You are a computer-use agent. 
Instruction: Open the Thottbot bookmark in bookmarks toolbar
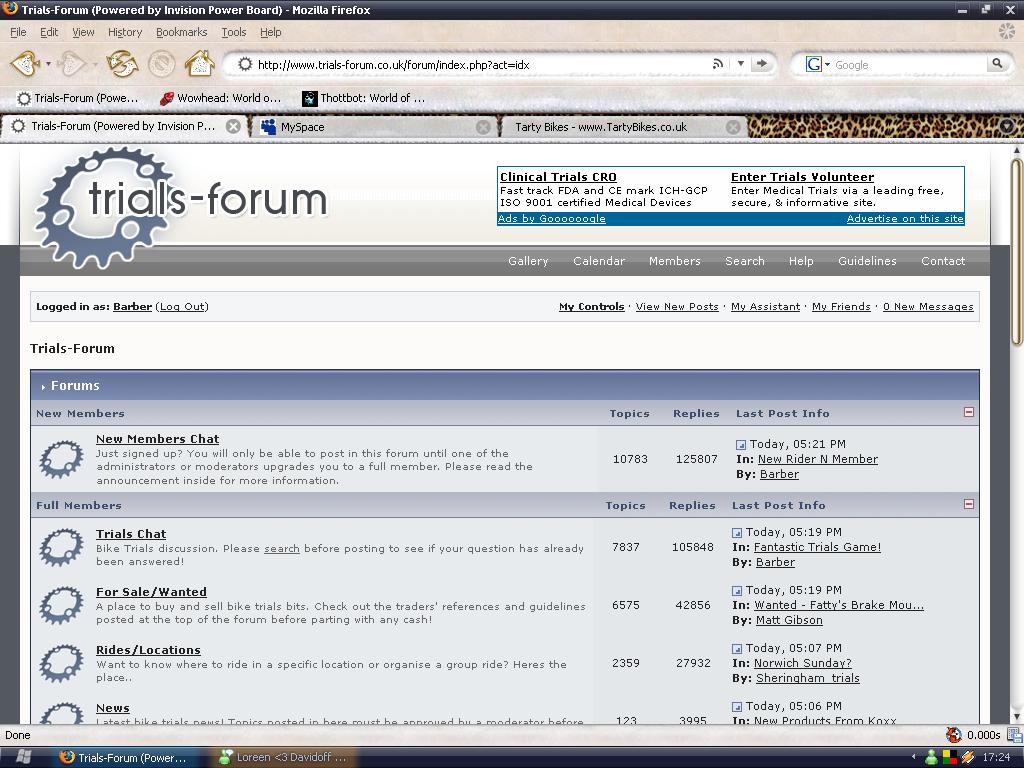click(x=364, y=98)
